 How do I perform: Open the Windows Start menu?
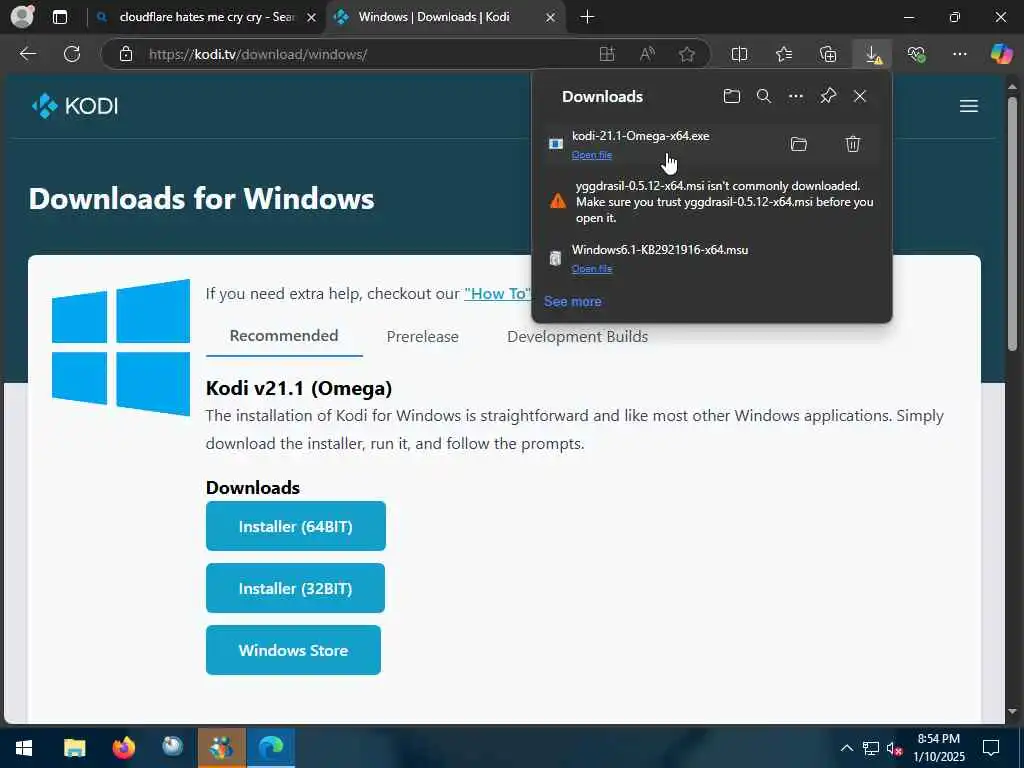[x=24, y=748]
